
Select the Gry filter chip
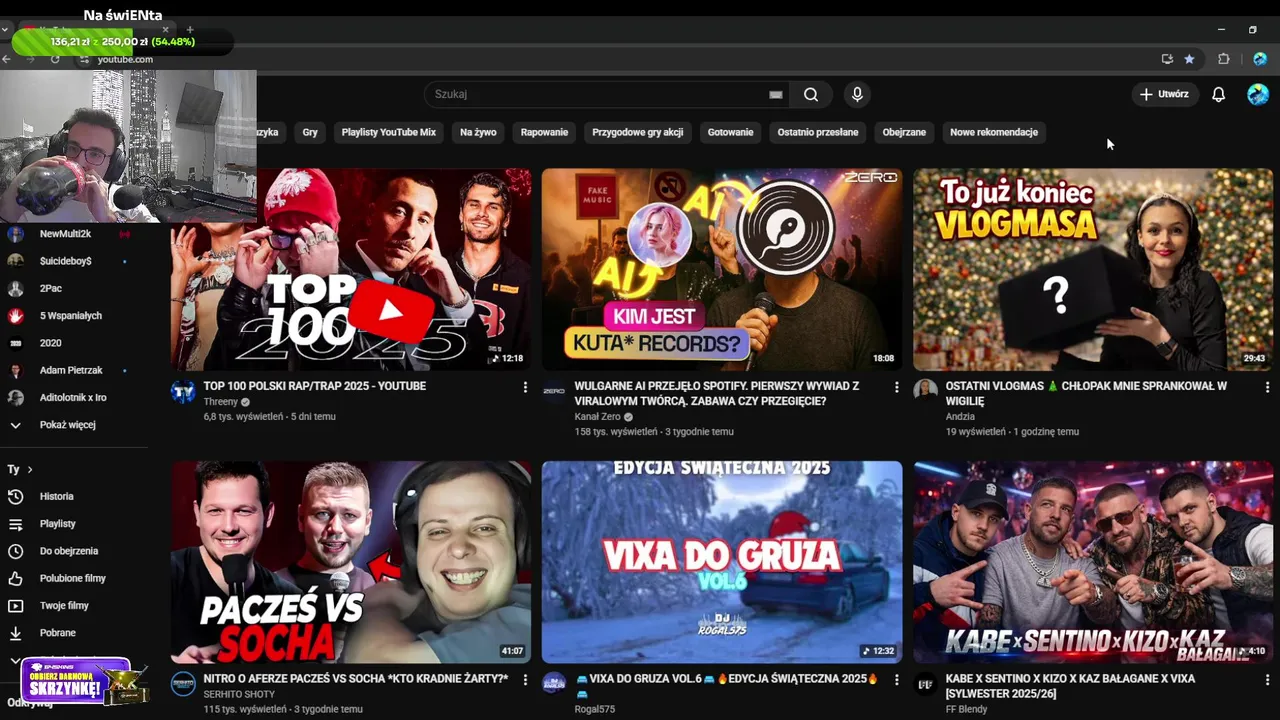coord(310,132)
